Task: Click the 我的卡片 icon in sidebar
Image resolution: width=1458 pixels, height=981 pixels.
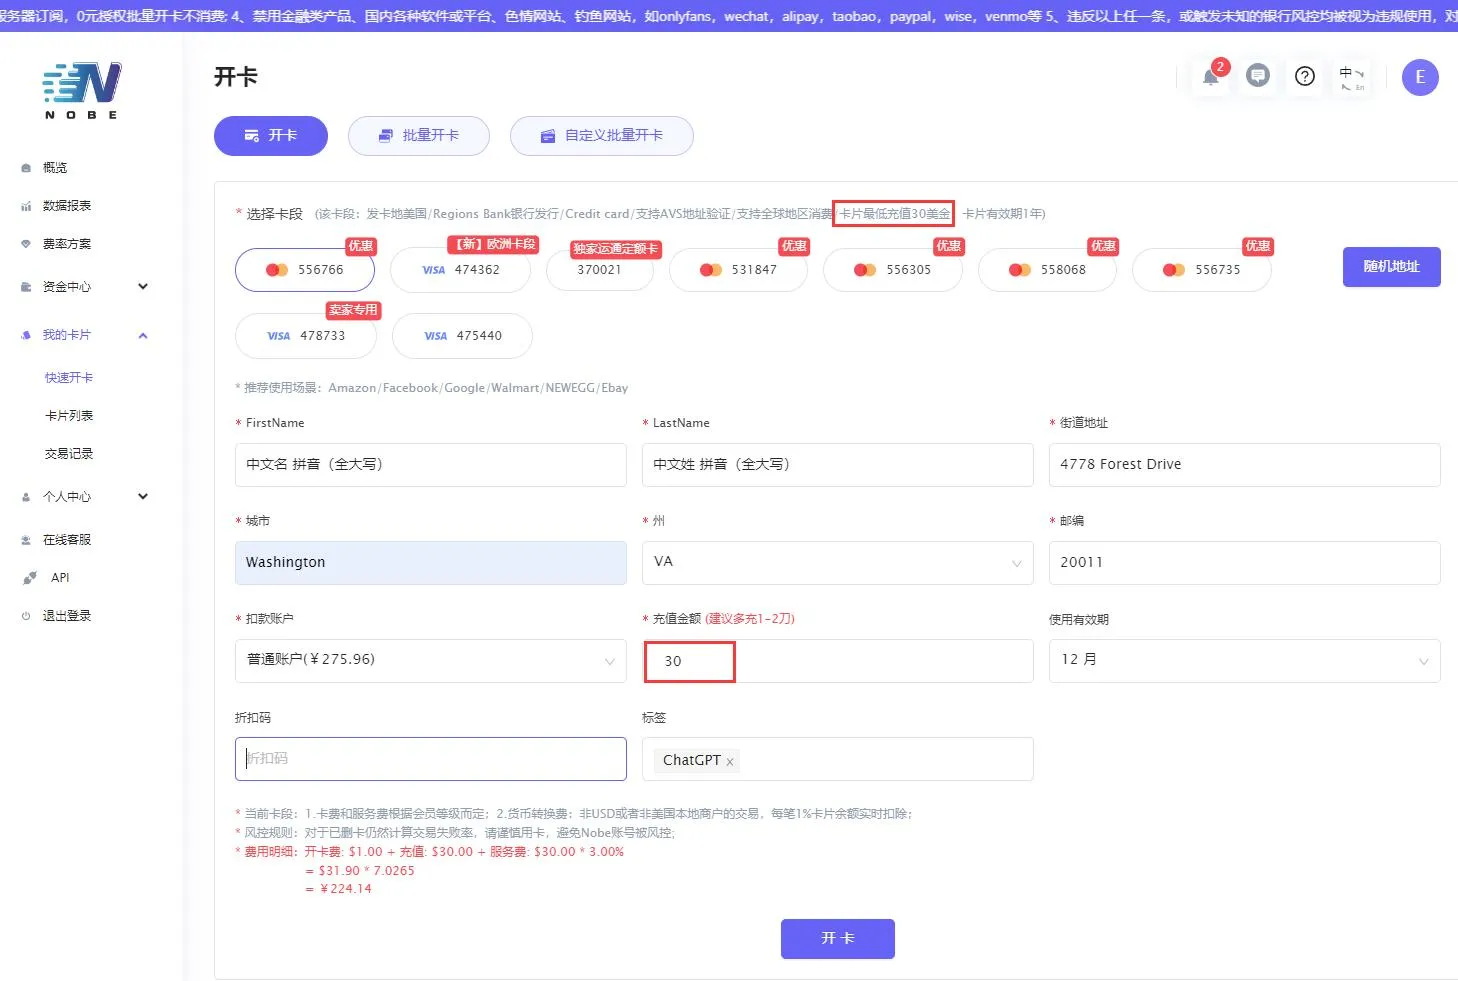Action: pos(26,335)
